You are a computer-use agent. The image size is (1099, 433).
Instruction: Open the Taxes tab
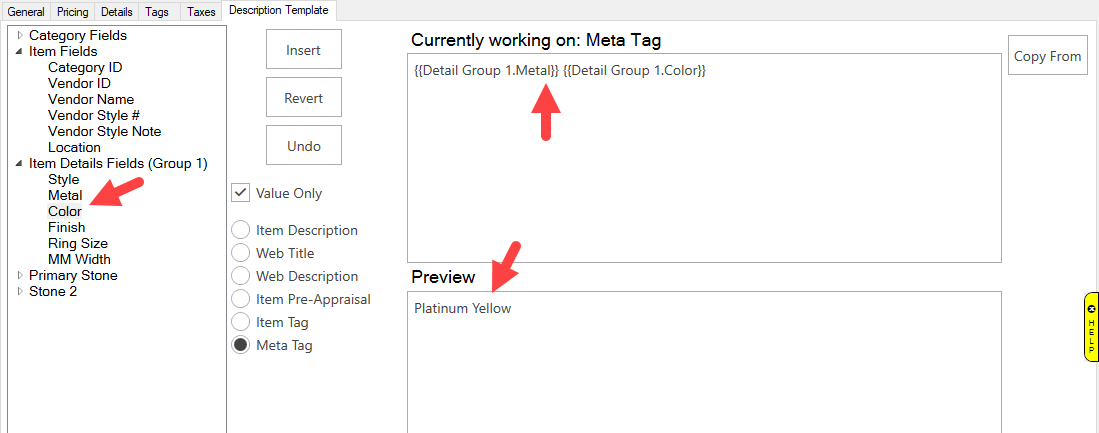(x=201, y=12)
